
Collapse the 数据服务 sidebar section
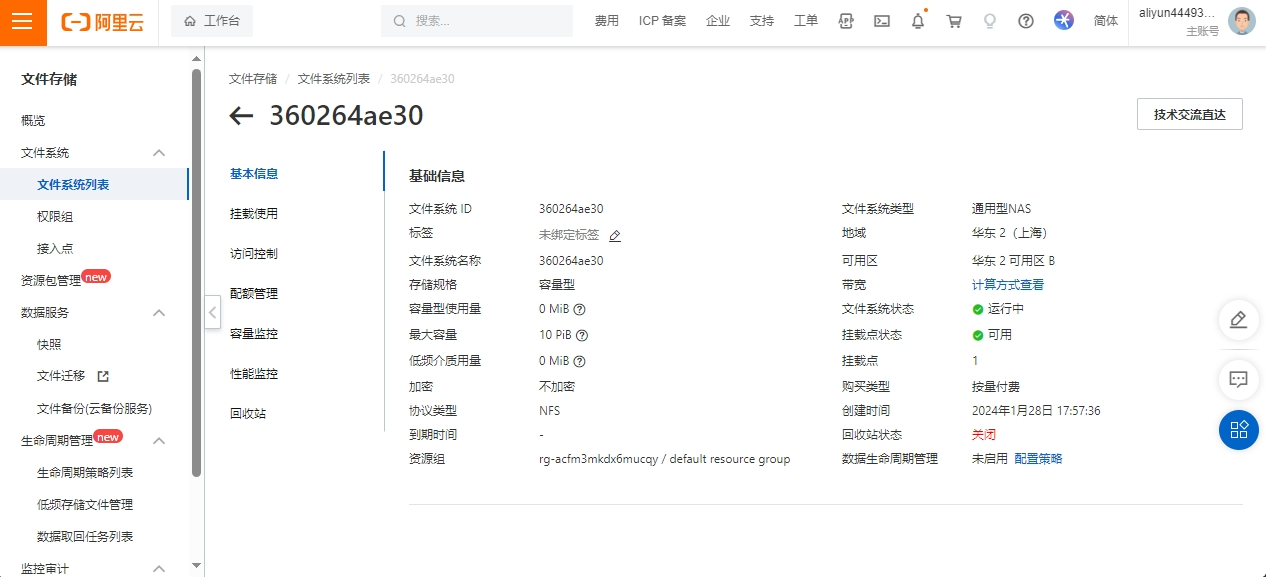[x=158, y=313]
